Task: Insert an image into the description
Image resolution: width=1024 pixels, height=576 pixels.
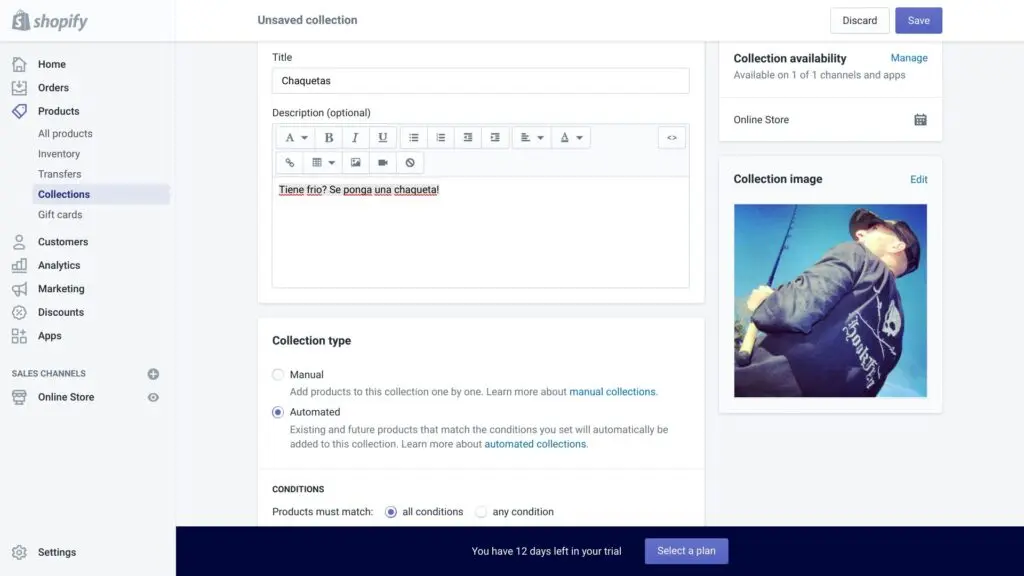Action: [355, 162]
